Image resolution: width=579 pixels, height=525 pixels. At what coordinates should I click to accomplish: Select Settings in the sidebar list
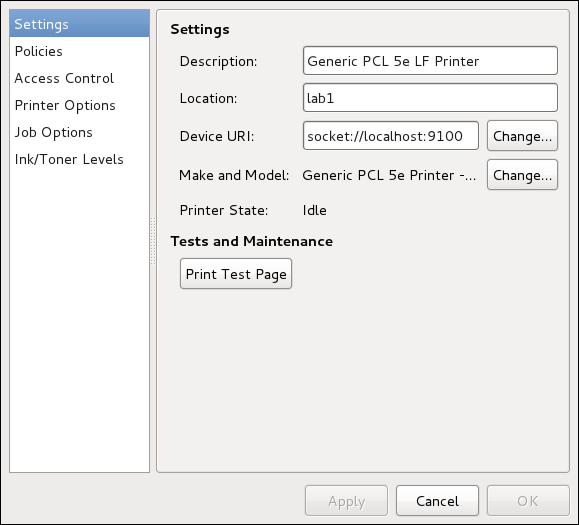click(79, 24)
